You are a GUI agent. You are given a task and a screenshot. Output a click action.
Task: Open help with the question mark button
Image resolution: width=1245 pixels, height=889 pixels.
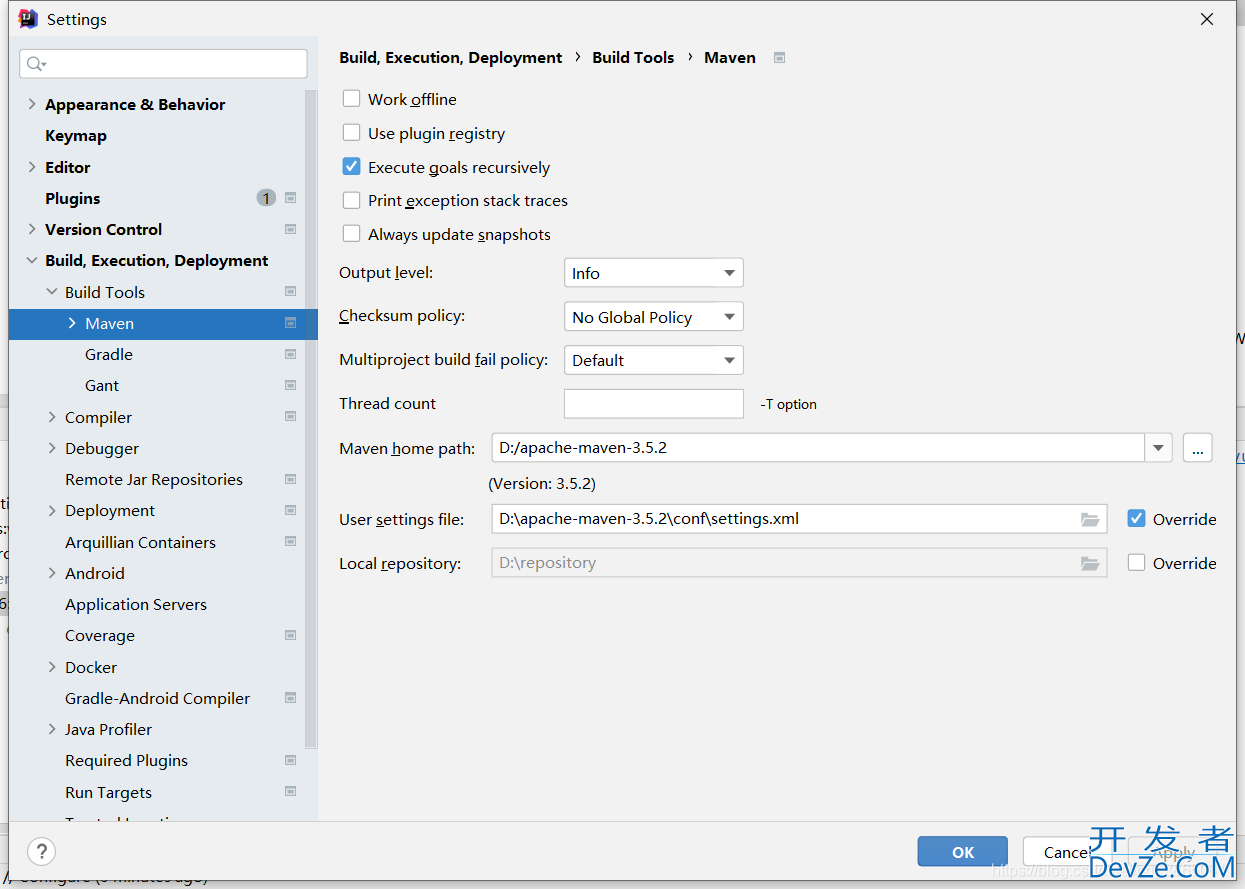tap(41, 852)
